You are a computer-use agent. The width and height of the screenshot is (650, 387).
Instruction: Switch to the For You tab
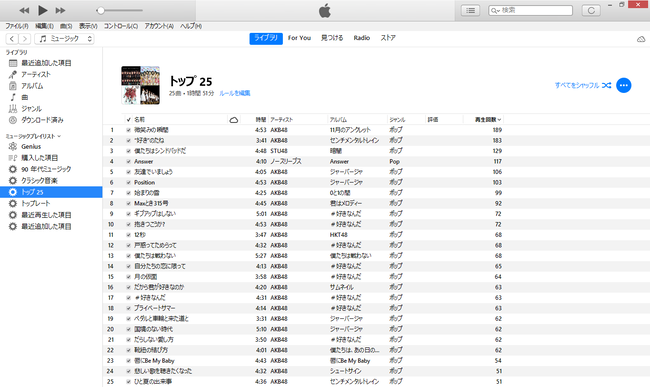299,38
